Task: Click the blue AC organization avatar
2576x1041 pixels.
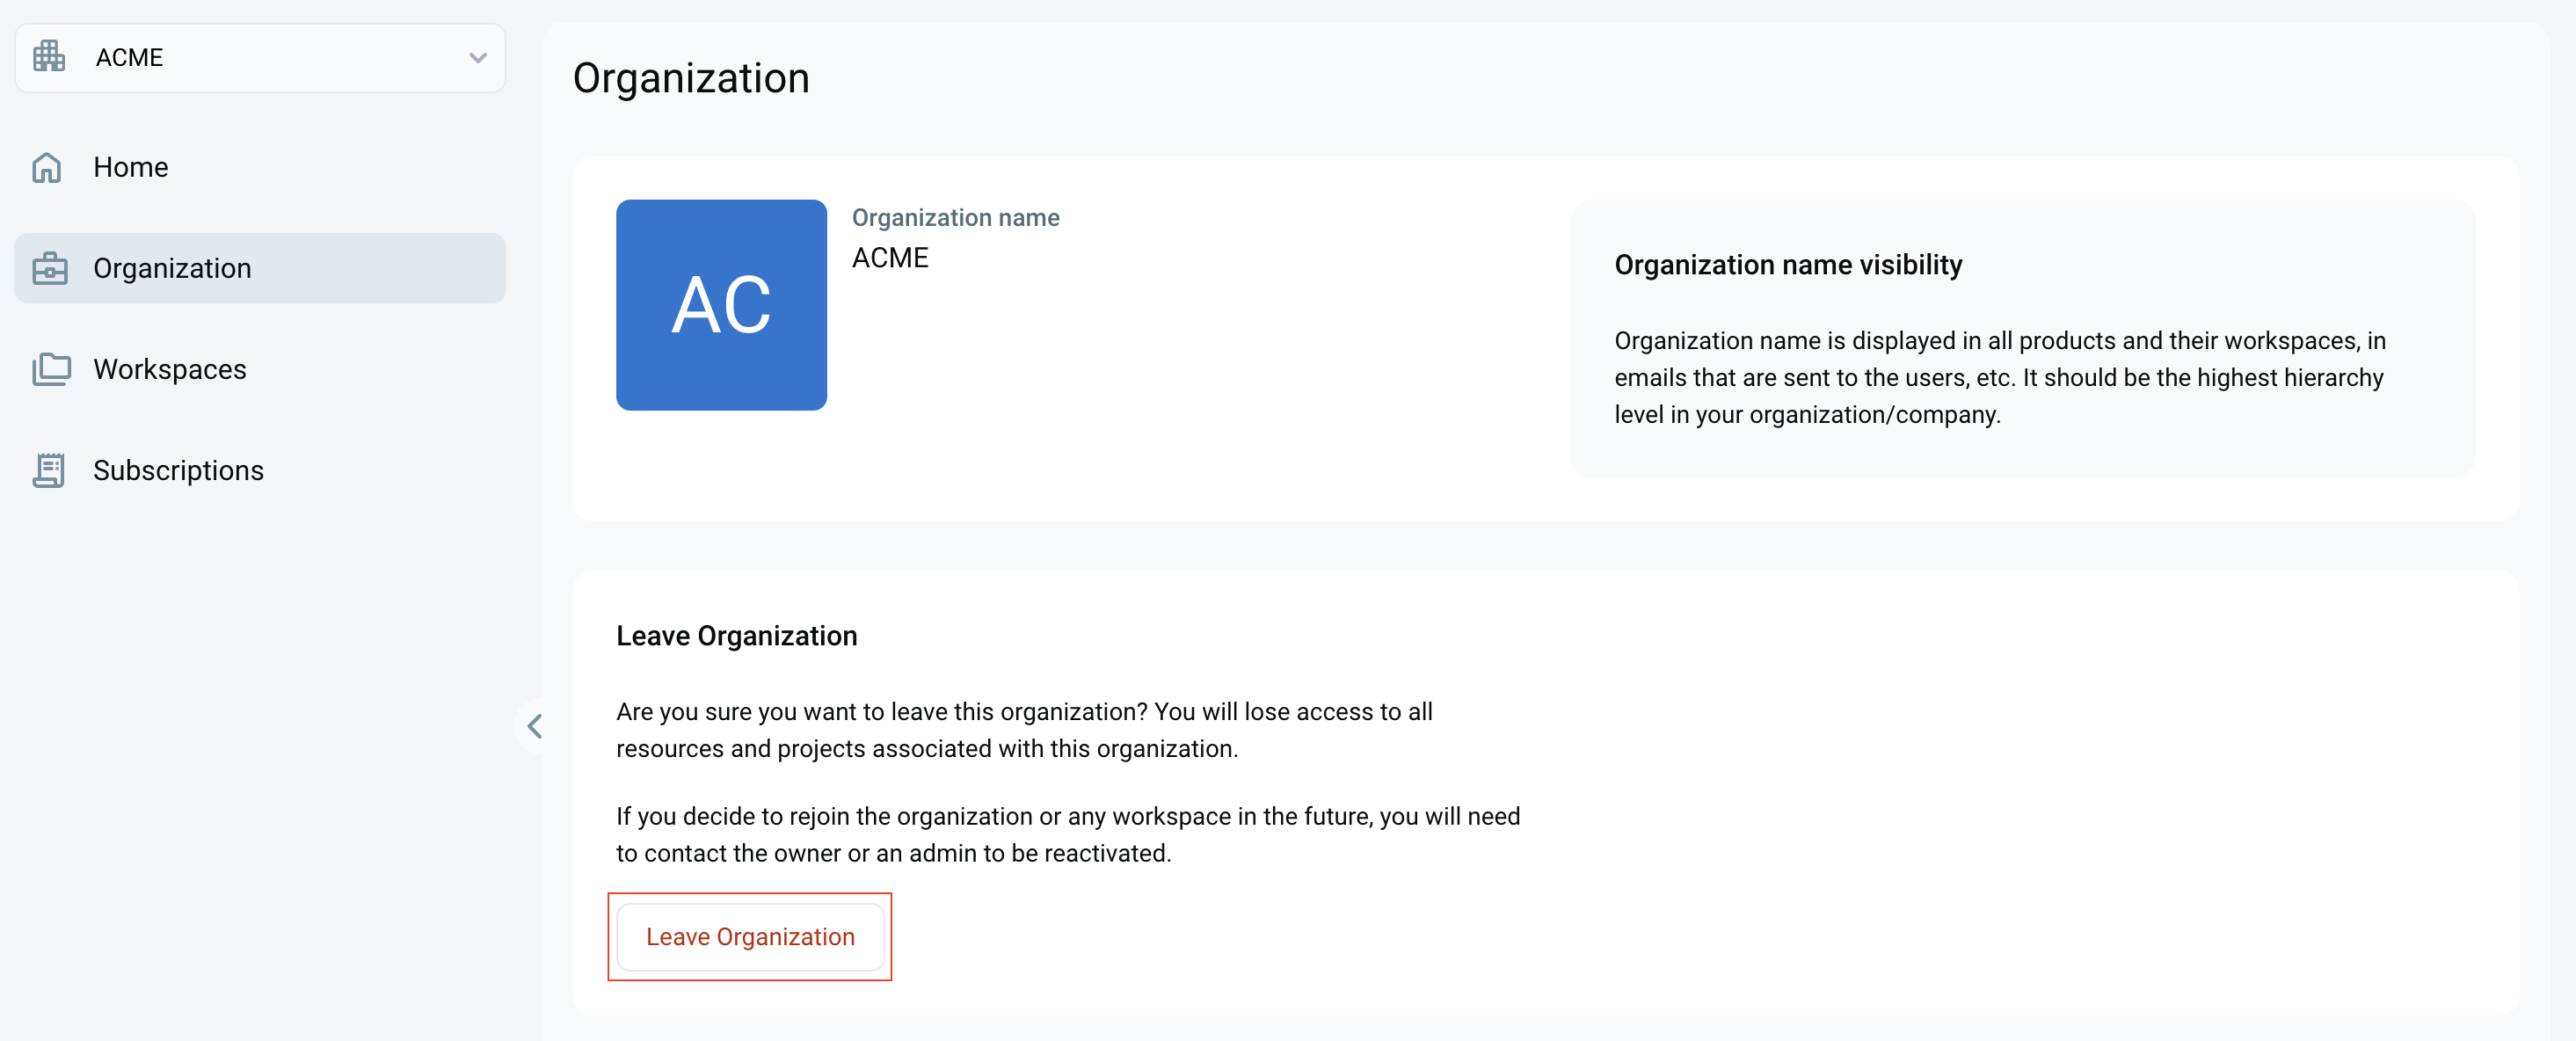Action: click(721, 305)
